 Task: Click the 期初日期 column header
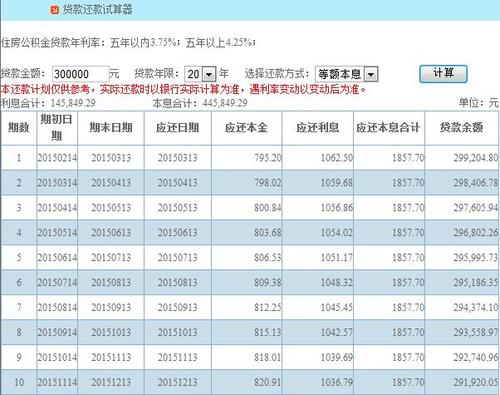[x=57, y=127]
